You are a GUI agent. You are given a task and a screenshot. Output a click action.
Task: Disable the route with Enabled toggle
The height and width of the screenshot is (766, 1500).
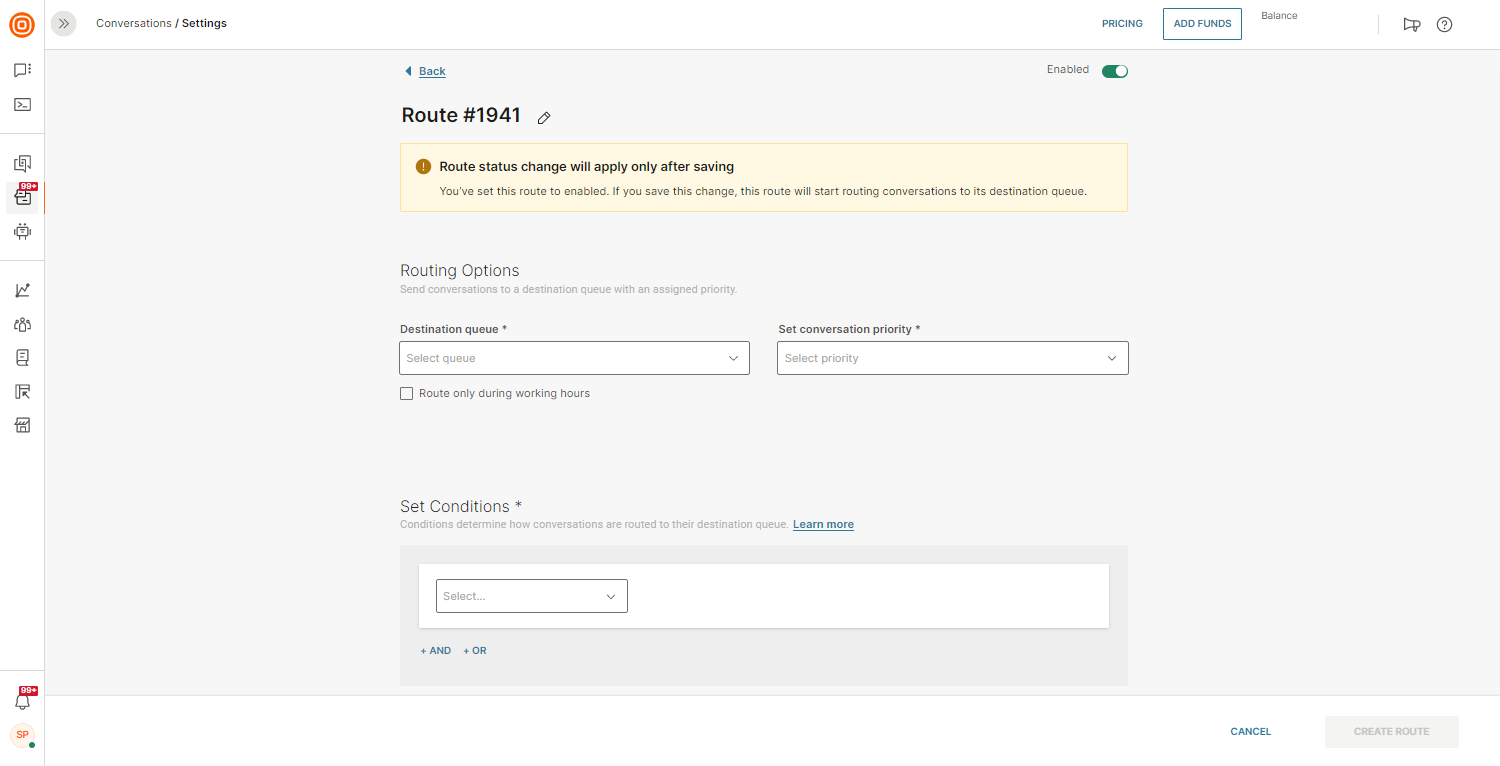coord(1114,71)
